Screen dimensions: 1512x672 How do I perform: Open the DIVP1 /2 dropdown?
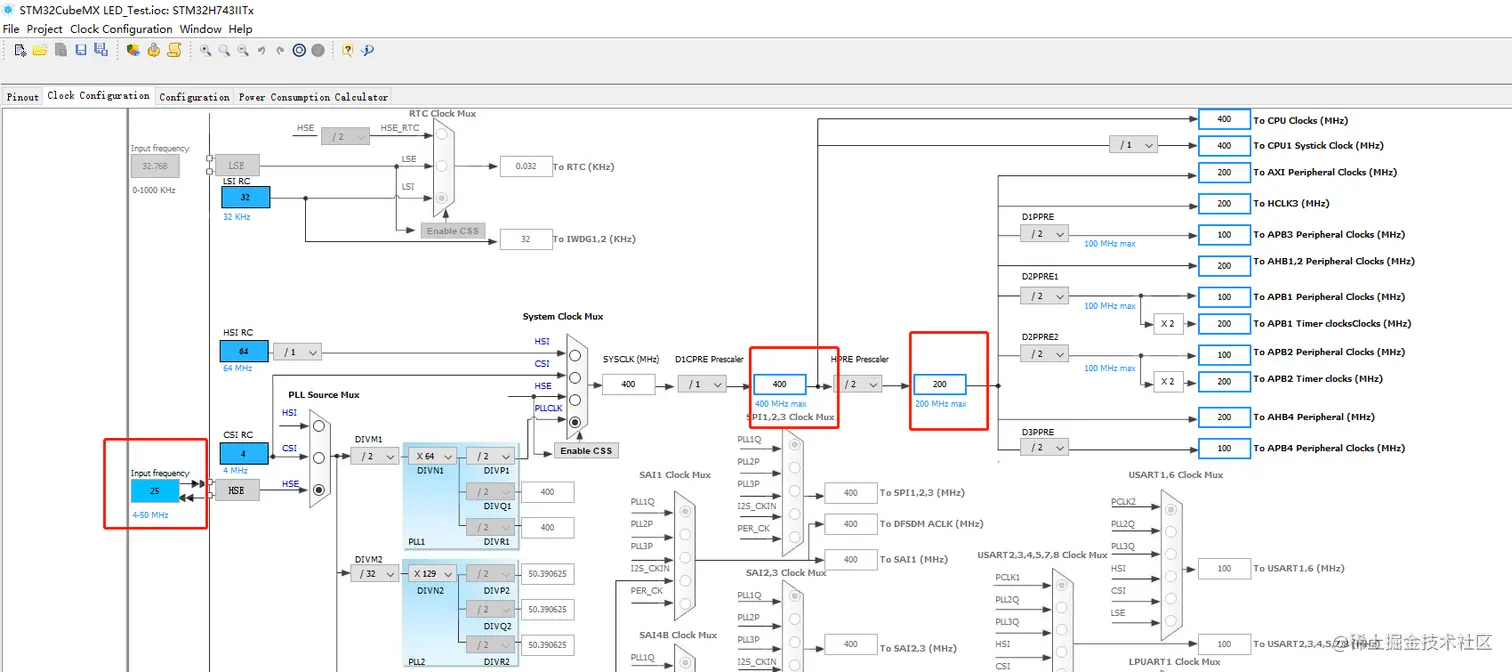pos(490,456)
